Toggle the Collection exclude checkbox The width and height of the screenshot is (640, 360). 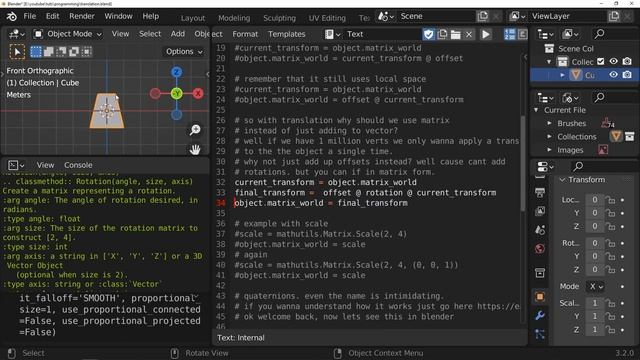(x=600, y=62)
